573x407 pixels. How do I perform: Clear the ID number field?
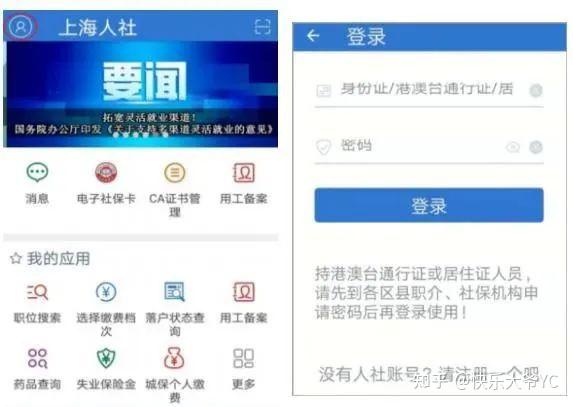pyautogui.click(x=536, y=90)
